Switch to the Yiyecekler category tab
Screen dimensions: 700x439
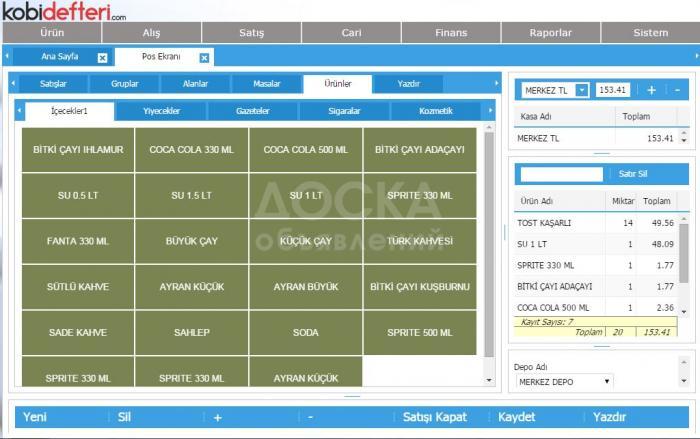point(162,111)
